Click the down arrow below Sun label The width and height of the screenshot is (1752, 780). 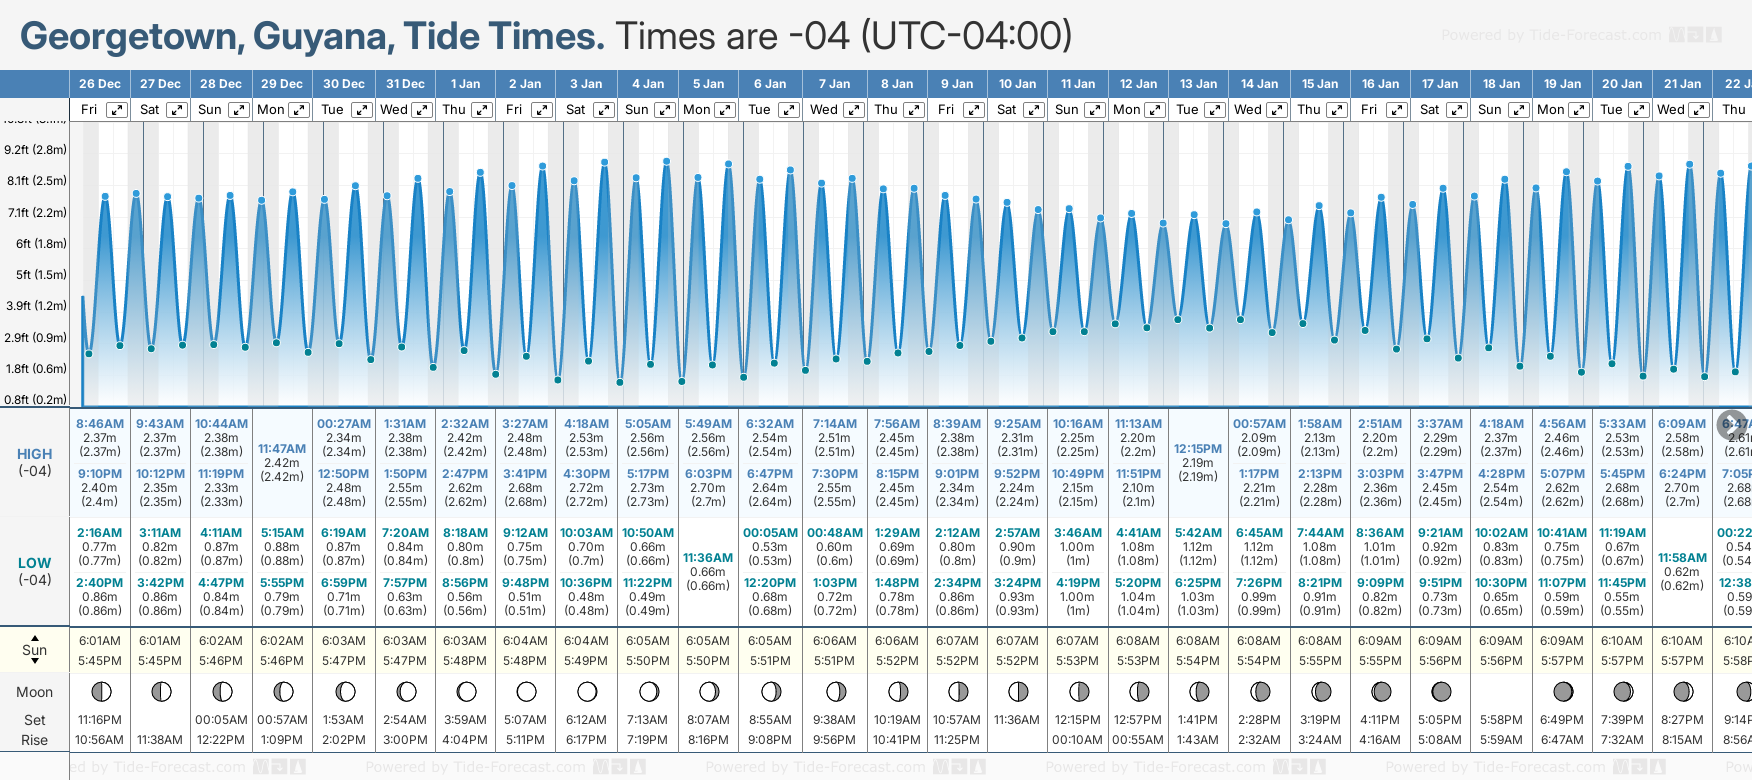(35, 662)
